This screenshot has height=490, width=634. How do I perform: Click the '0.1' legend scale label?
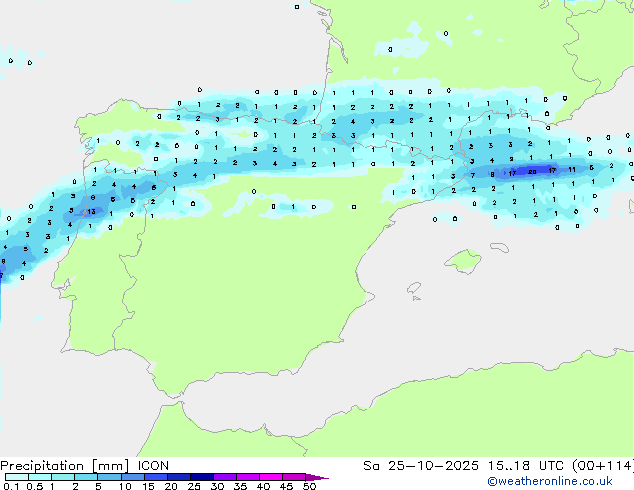(x=11, y=486)
